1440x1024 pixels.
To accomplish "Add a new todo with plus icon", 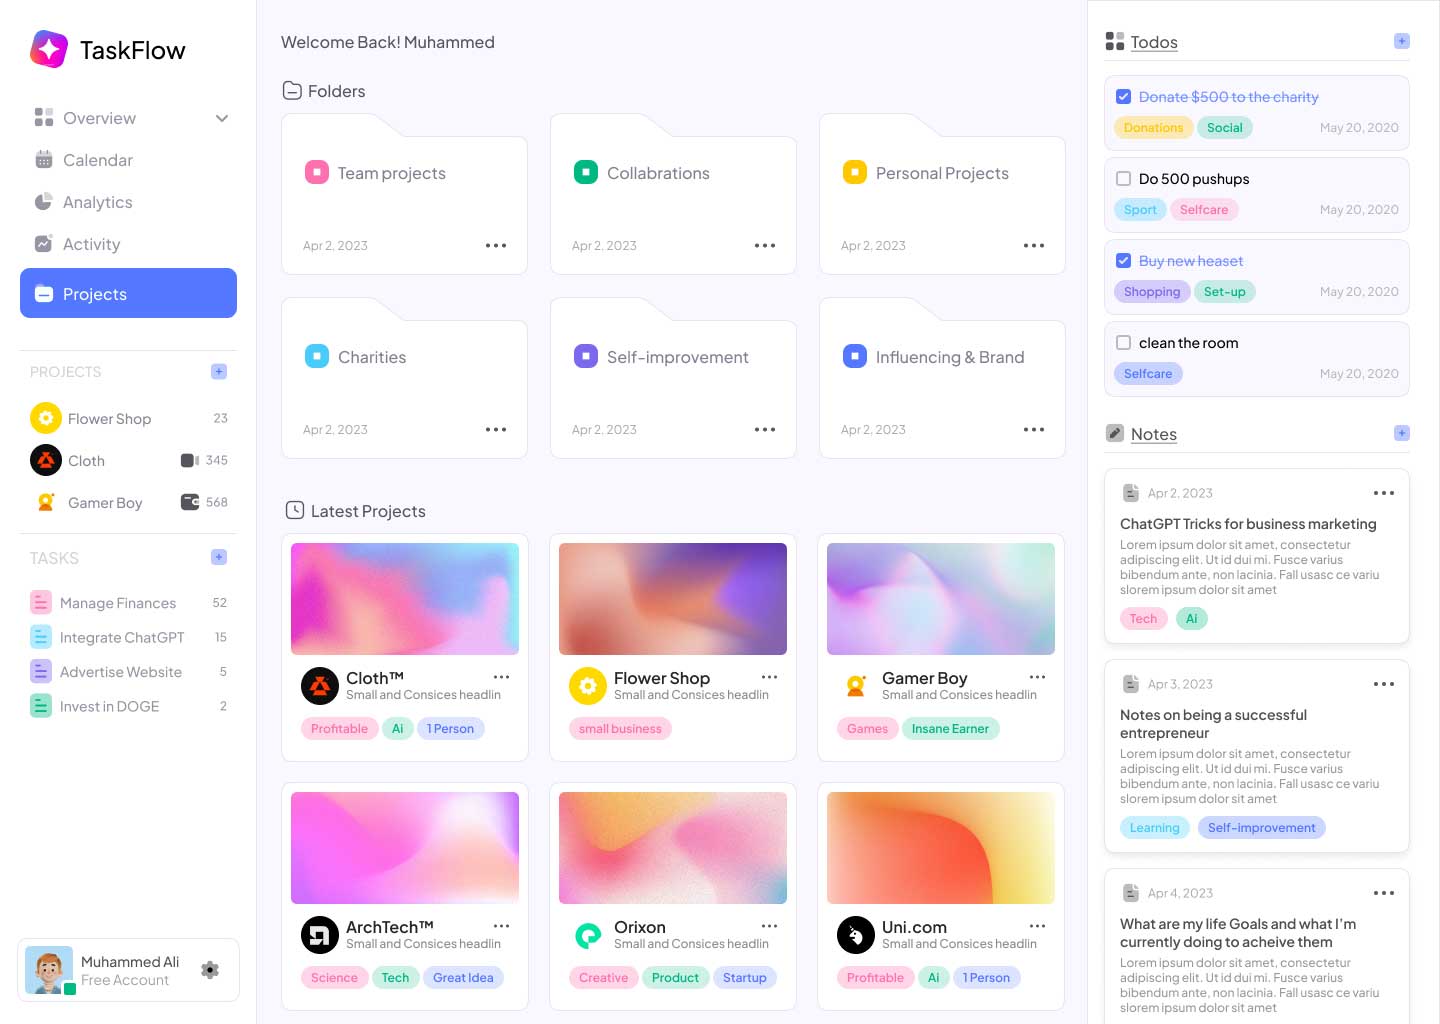I will pos(1402,41).
